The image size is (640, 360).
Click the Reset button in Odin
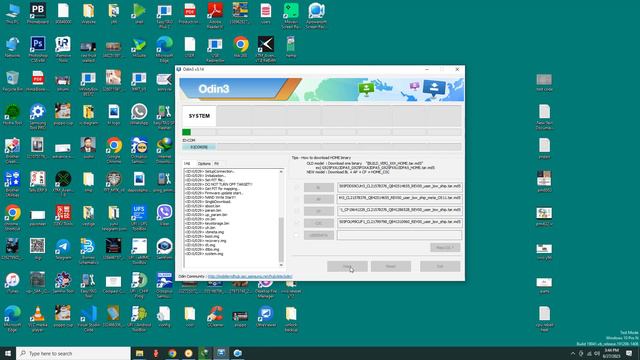[x=391, y=267]
